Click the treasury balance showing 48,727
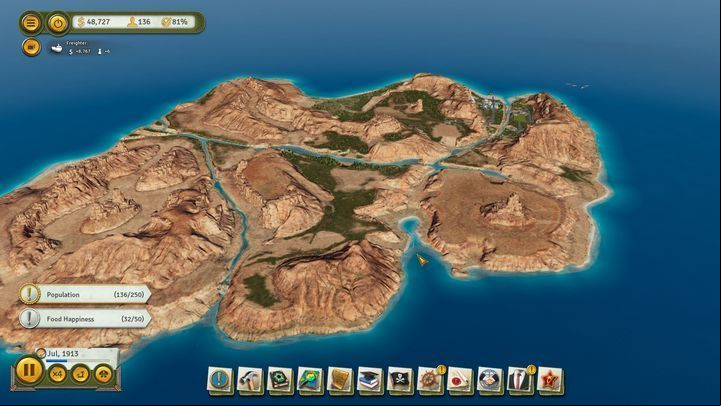The image size is (721, 406). tap(93, 22)
